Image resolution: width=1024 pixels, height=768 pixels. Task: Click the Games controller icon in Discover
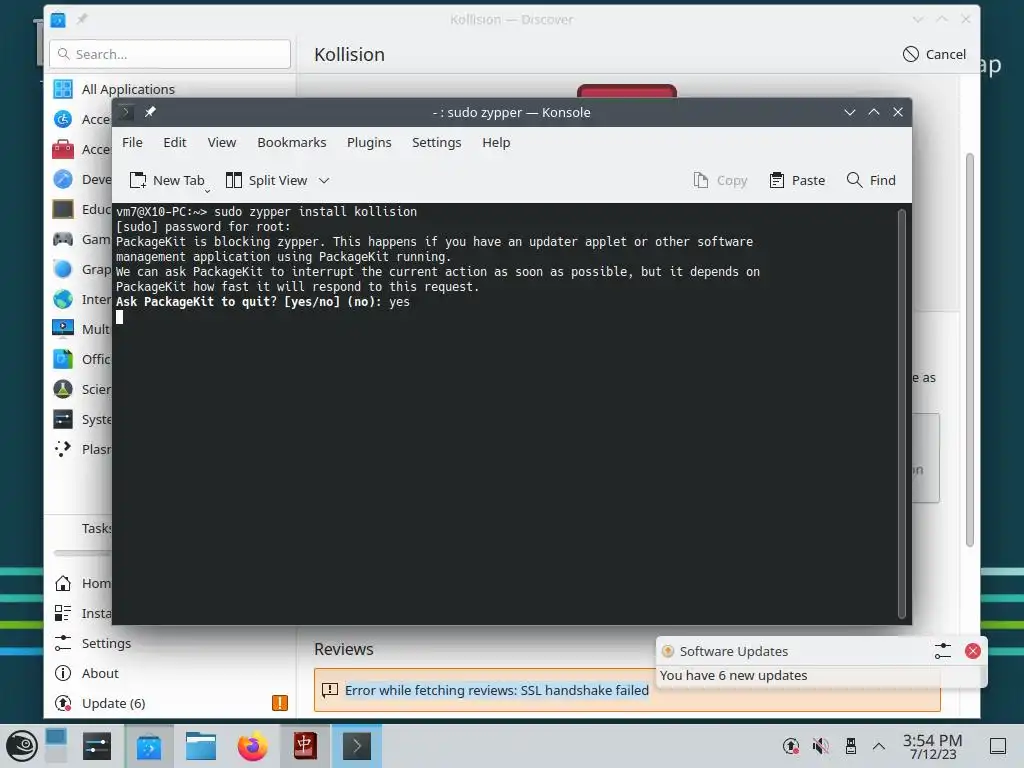[x=63, y=239]
